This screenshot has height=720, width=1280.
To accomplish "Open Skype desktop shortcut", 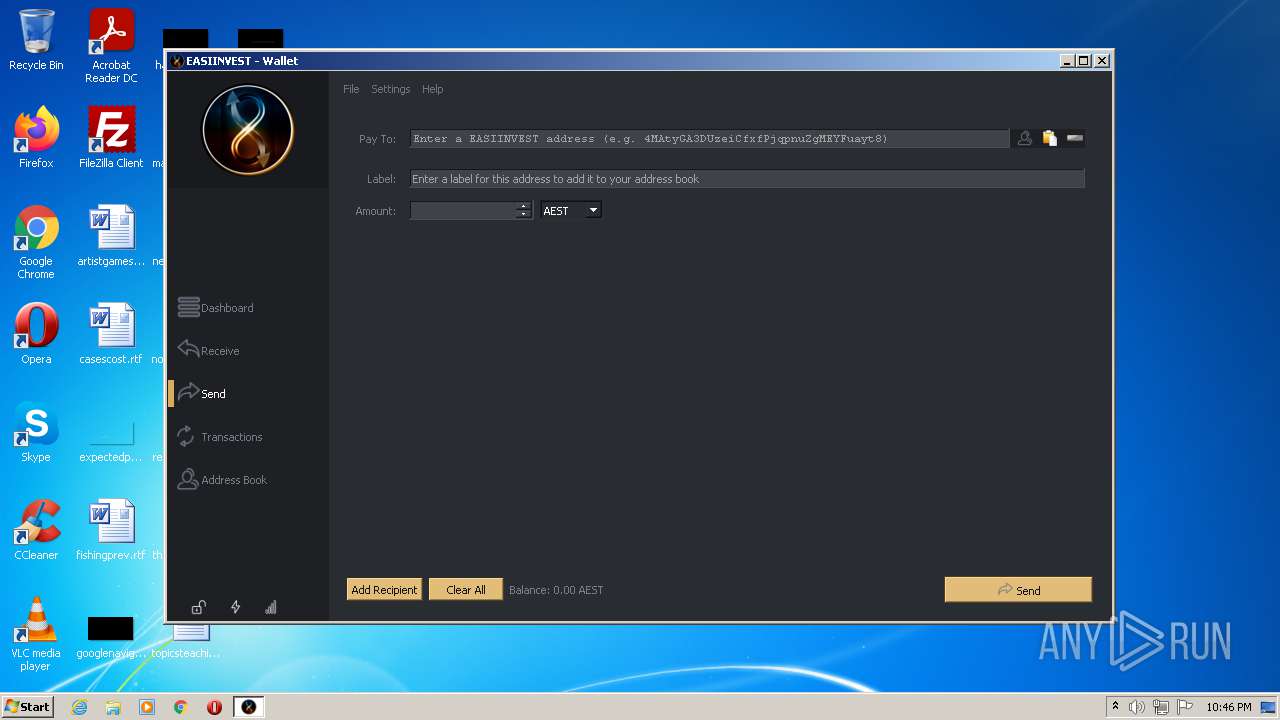I will [x=36, y=432].
